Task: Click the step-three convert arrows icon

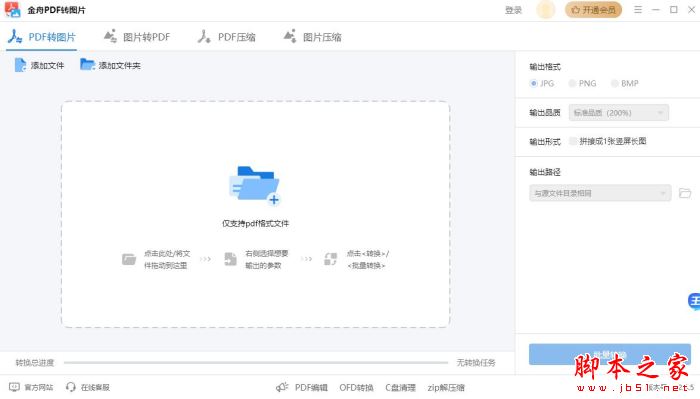Action: [x=330, y=259]
